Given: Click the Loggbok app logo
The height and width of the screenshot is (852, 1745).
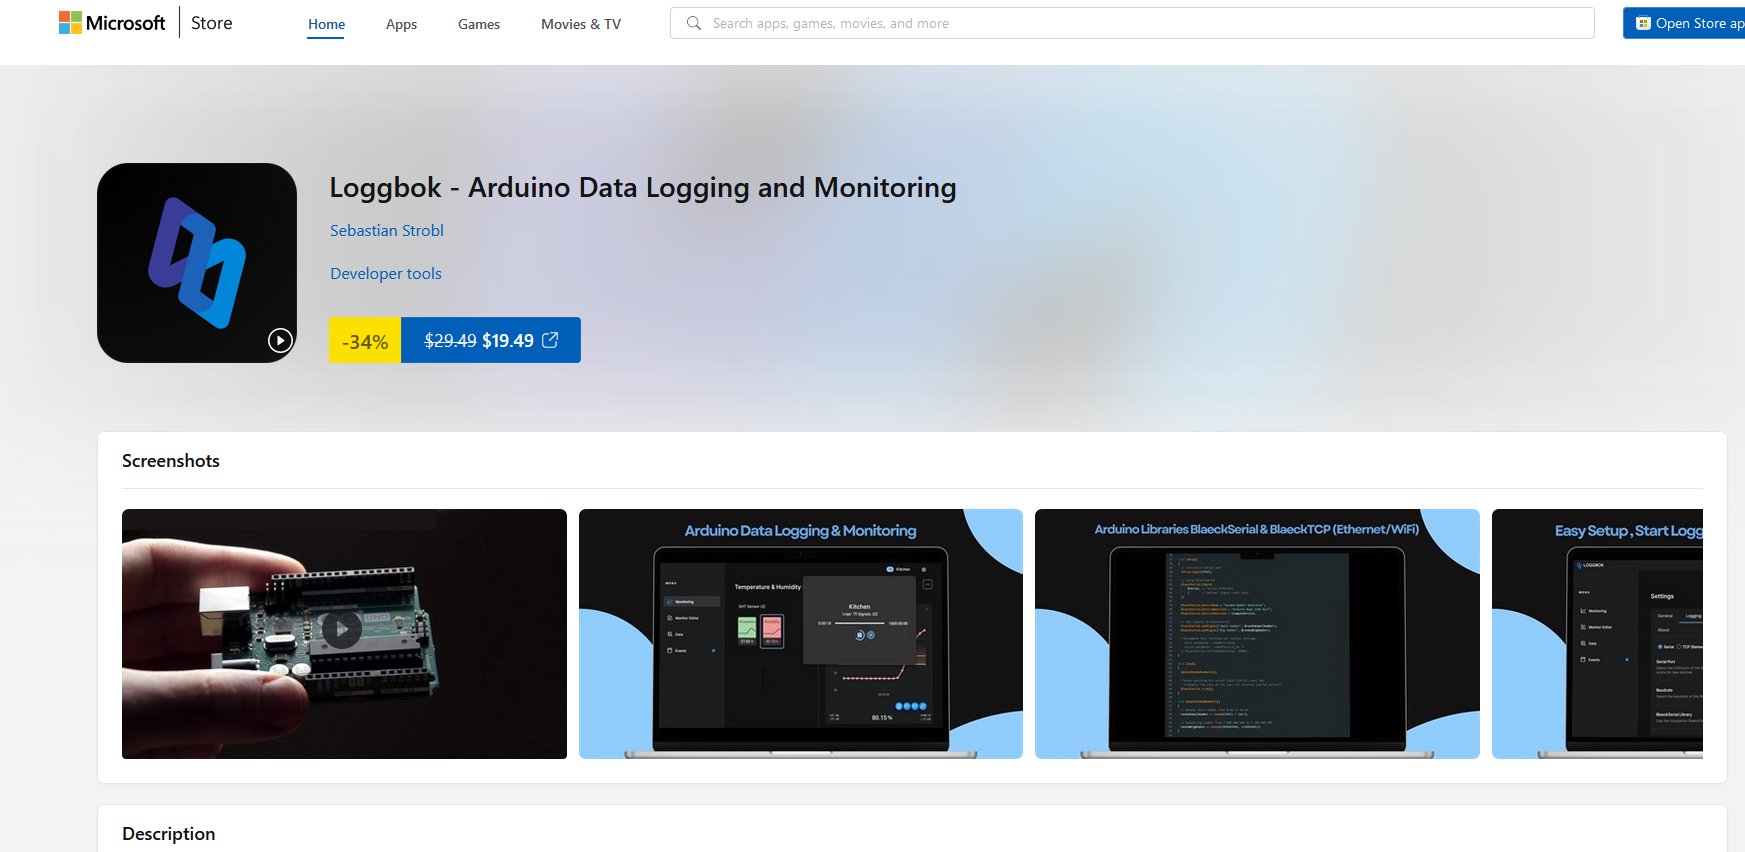Looking at the screenshot, I should (197, 262).
